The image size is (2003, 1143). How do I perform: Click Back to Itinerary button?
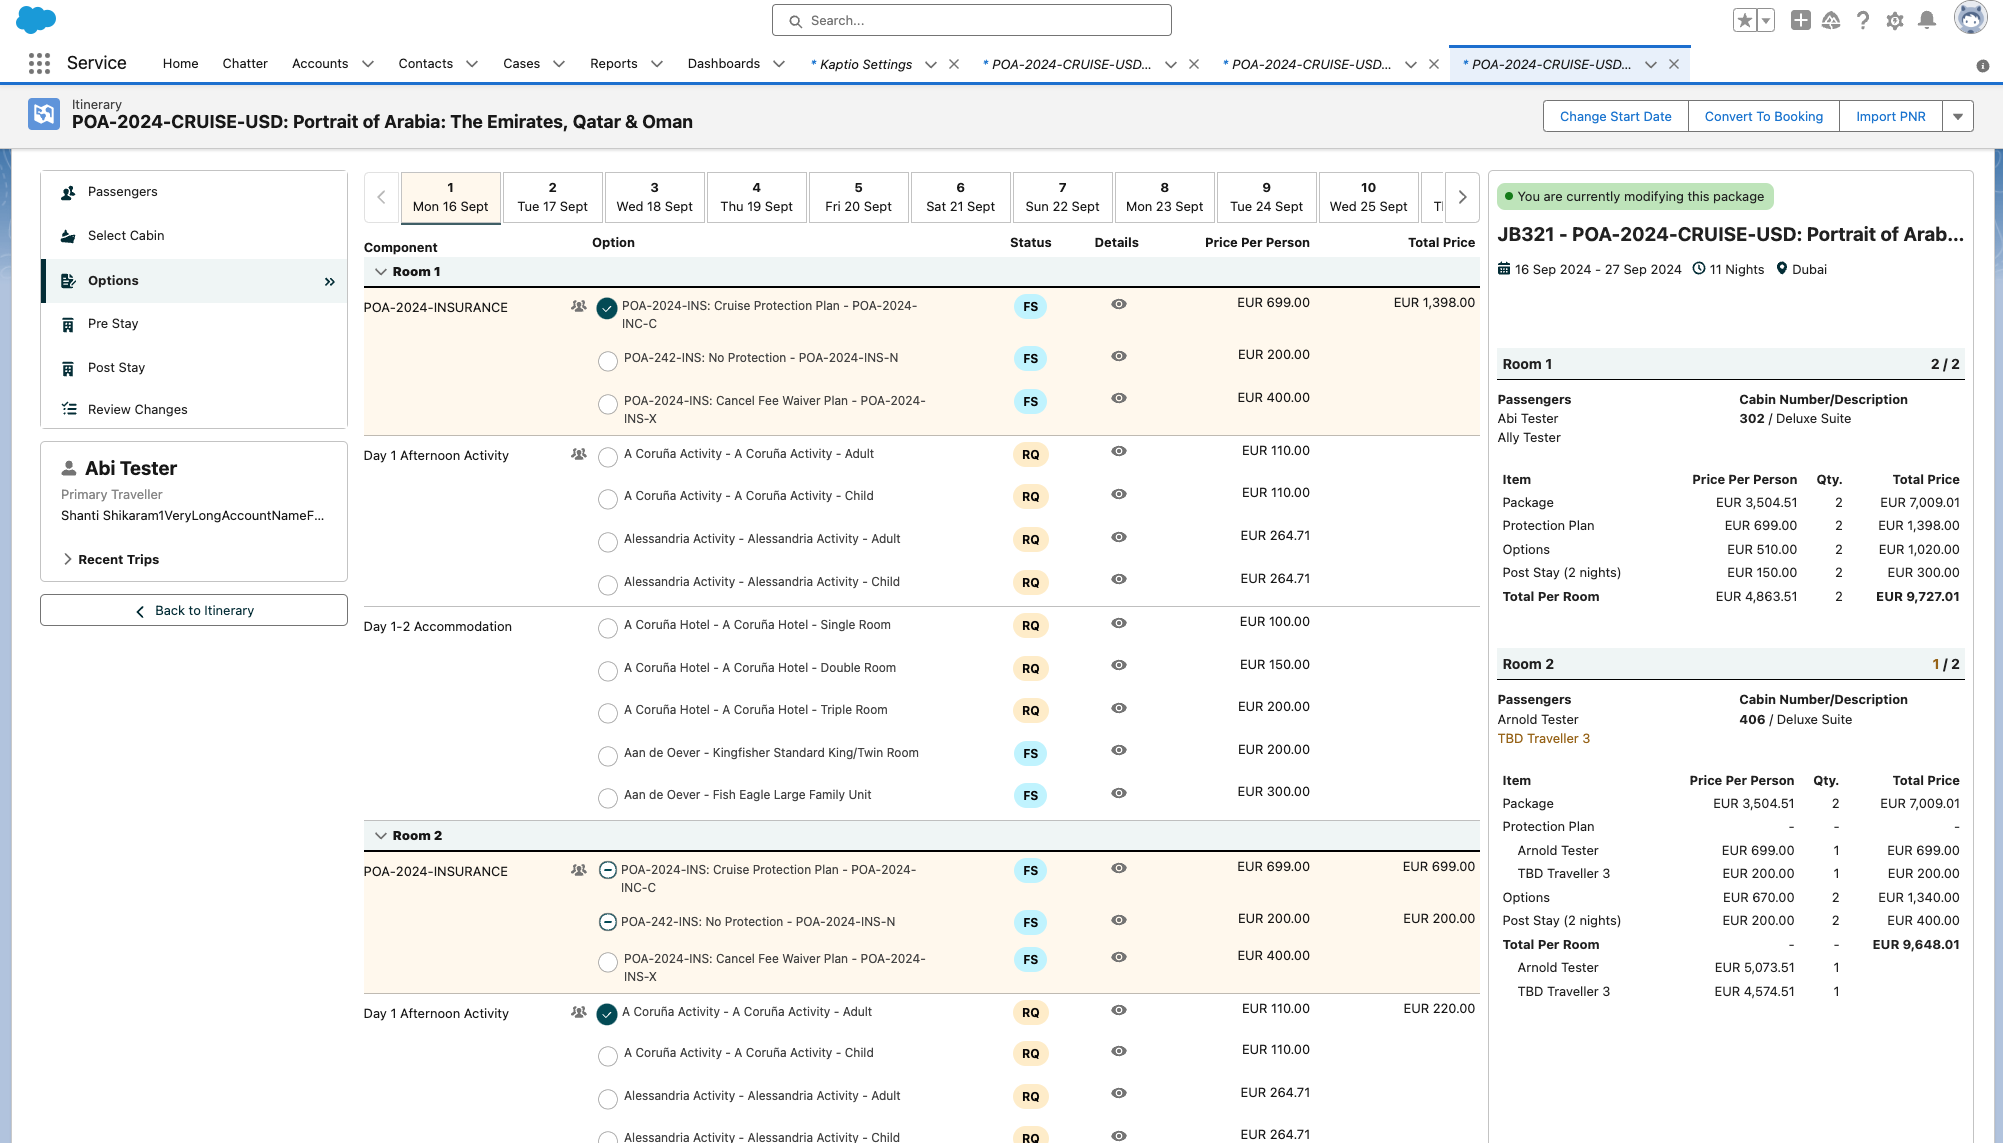click(x=194, y=610)
